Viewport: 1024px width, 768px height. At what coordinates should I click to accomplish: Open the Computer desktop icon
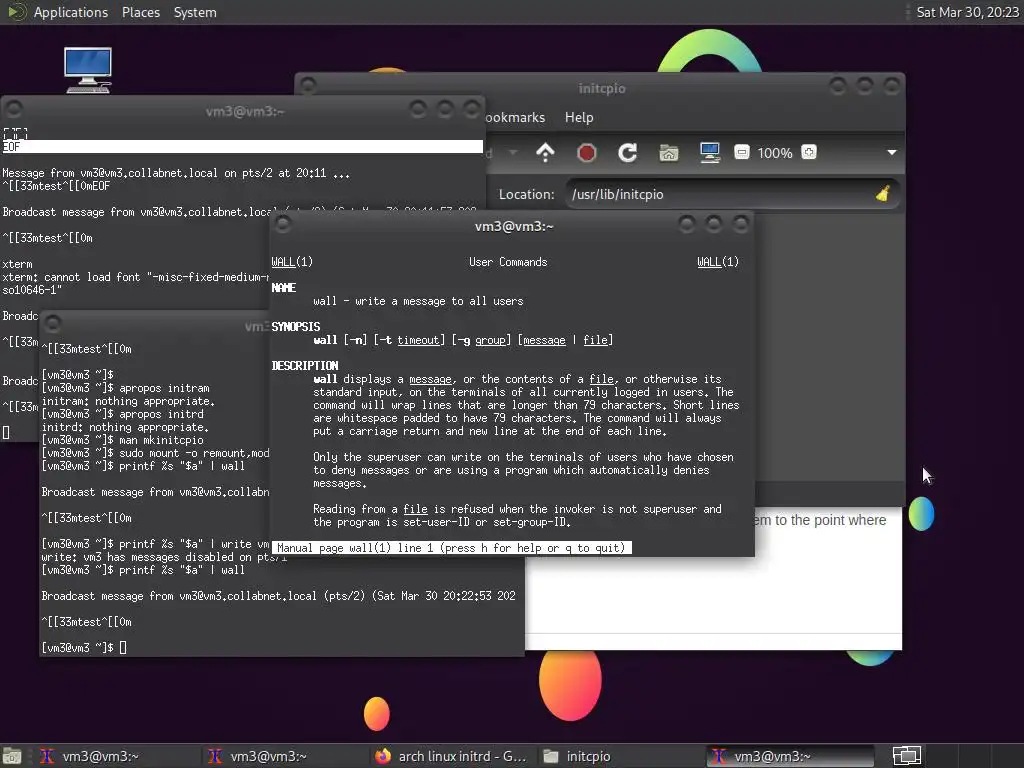pyautogui.click(x=88, y=70)
